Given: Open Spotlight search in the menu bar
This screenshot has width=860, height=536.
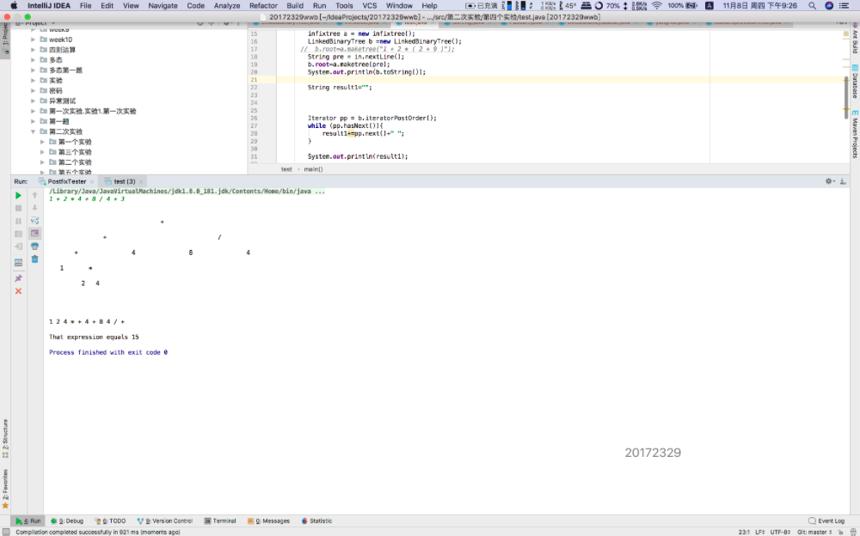Looking at the screenshot, I should coord(812,5).
